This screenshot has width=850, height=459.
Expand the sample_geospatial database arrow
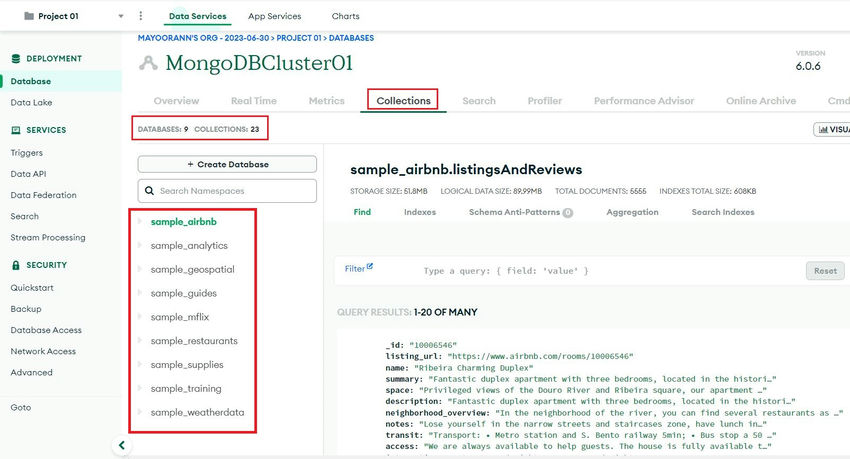click(x=140, y=269)
